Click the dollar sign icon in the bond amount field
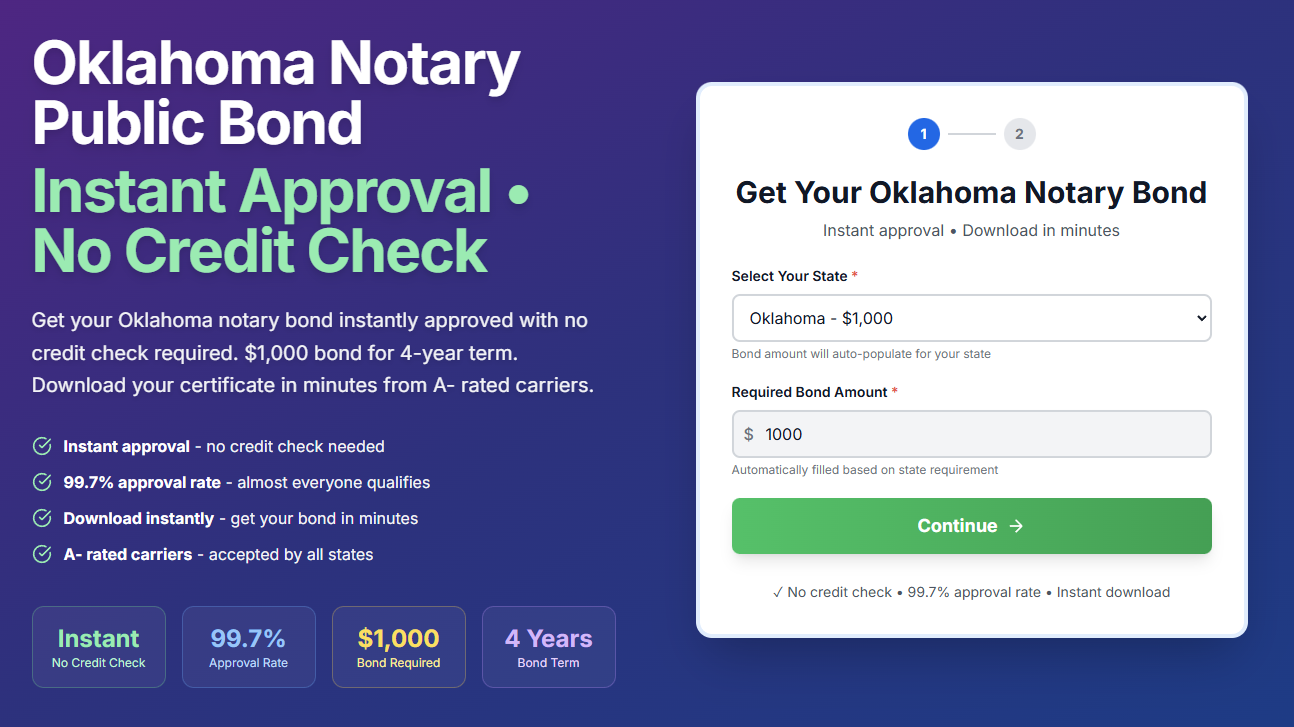The height and width of the screenshot is (727, 1294). coord(749,435)
